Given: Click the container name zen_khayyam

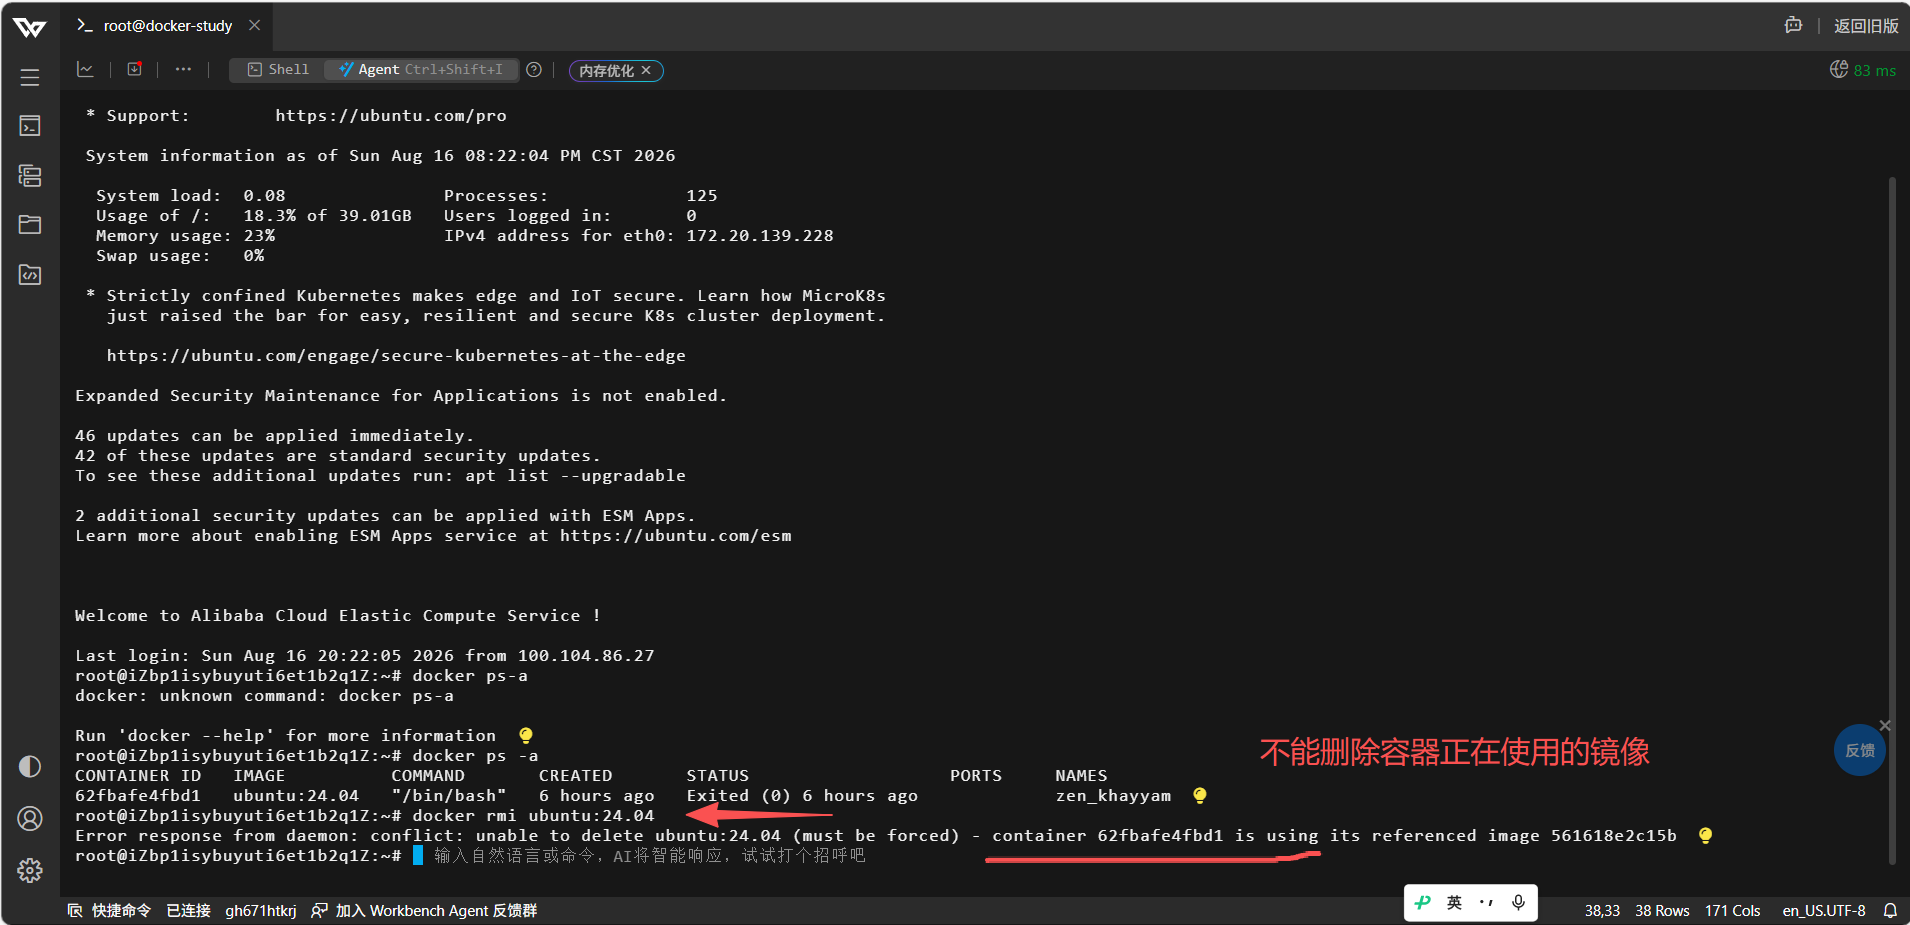Looking at the screenshot, I should coord(1113,796).
